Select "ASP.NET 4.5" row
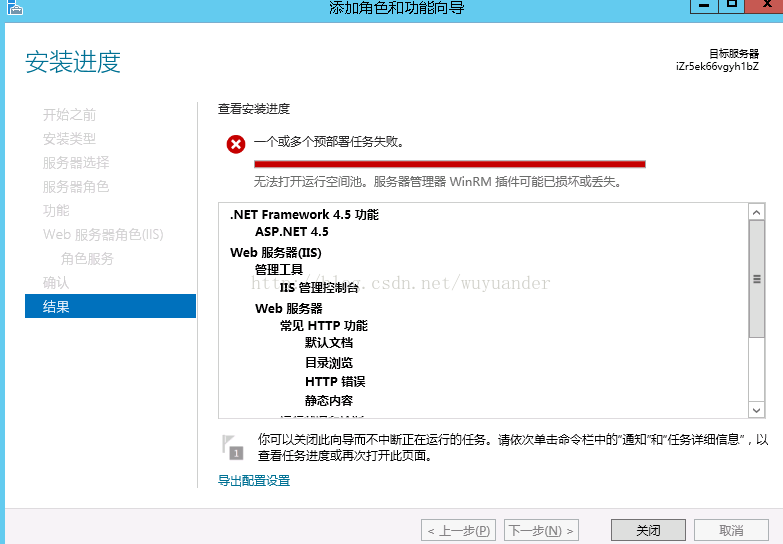The image size is (783, 544). click(x=292, y=232)
